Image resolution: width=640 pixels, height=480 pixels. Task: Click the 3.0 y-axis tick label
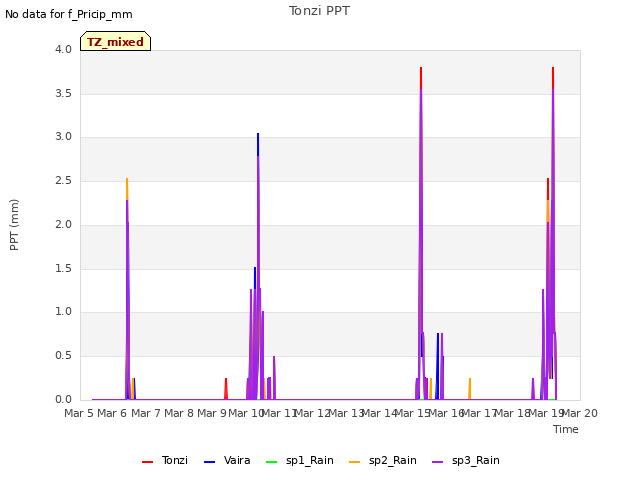coord(64,137)
